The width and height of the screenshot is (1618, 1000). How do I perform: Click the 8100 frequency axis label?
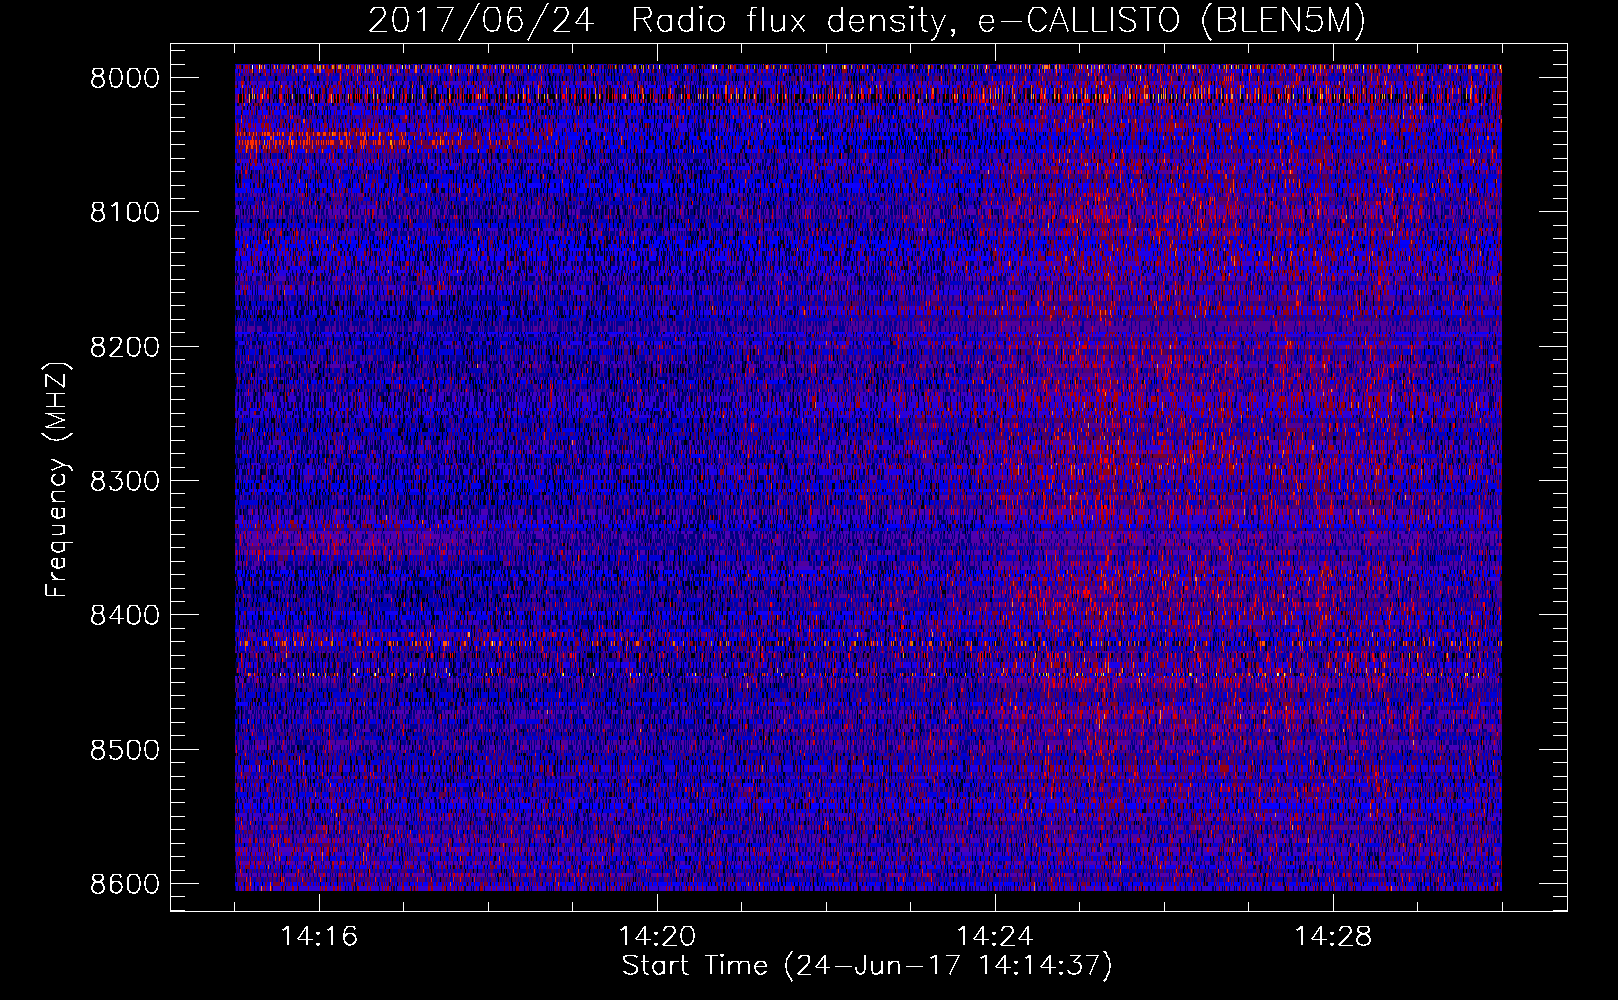tap(125, 213)
